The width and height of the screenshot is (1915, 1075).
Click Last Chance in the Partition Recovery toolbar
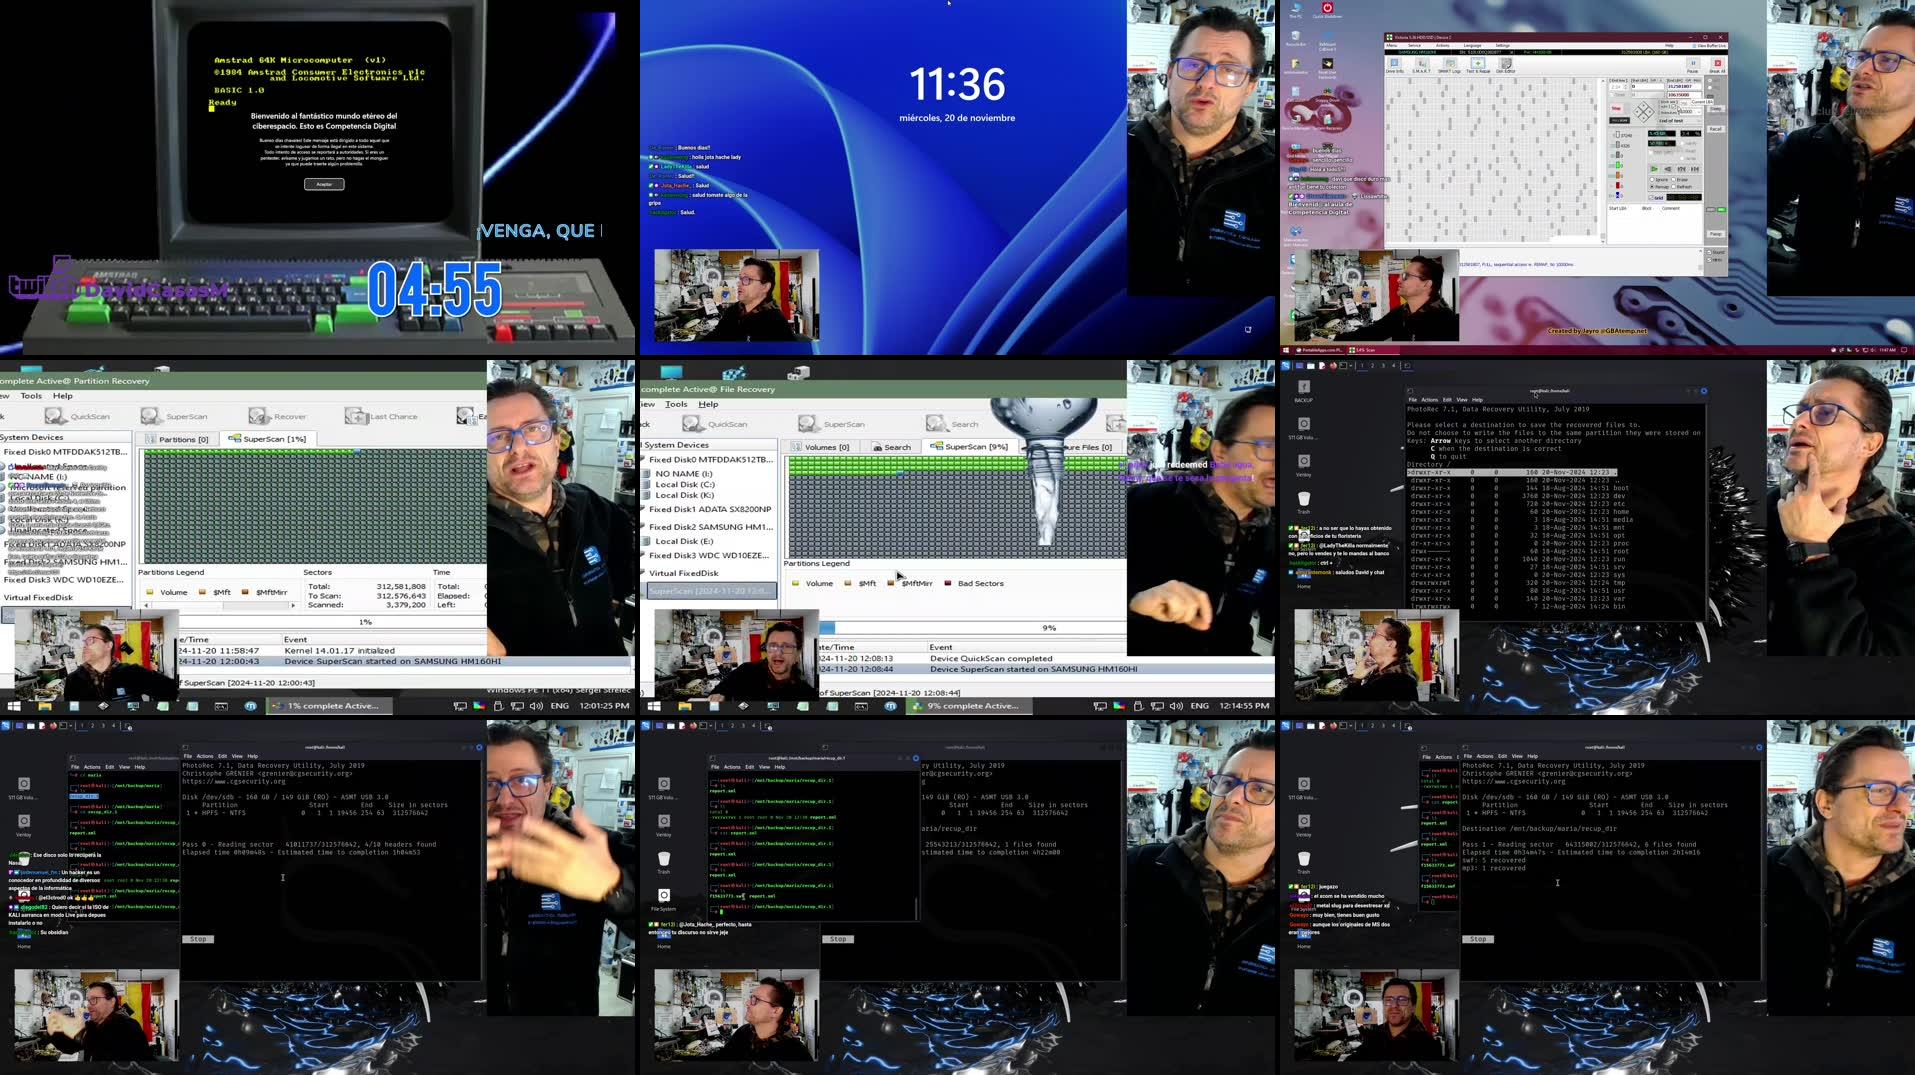[381, 416]
